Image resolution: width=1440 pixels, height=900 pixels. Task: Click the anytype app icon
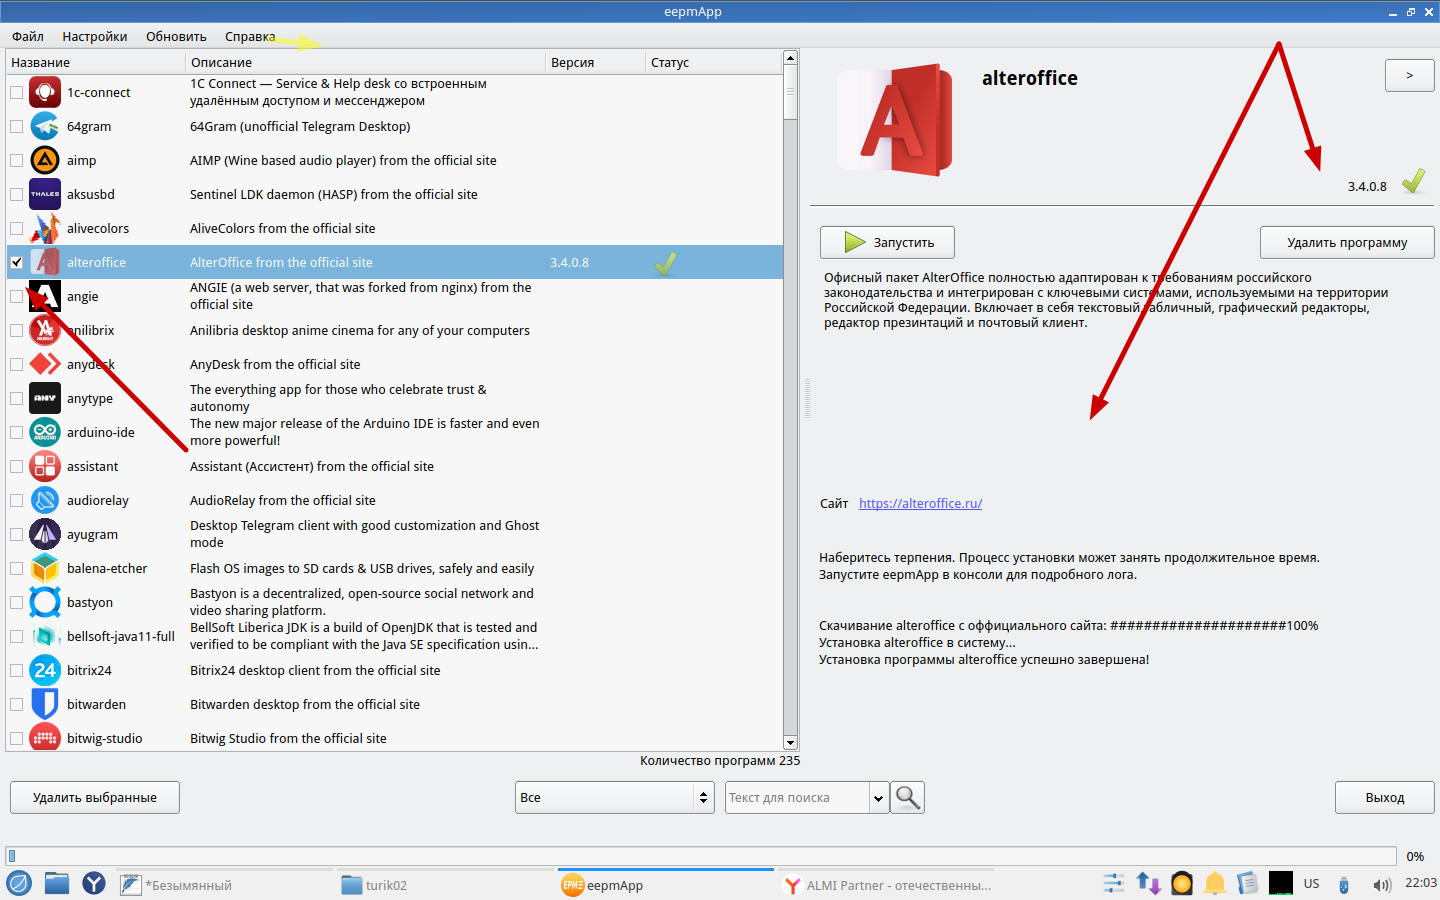click(x=45, y=398)
